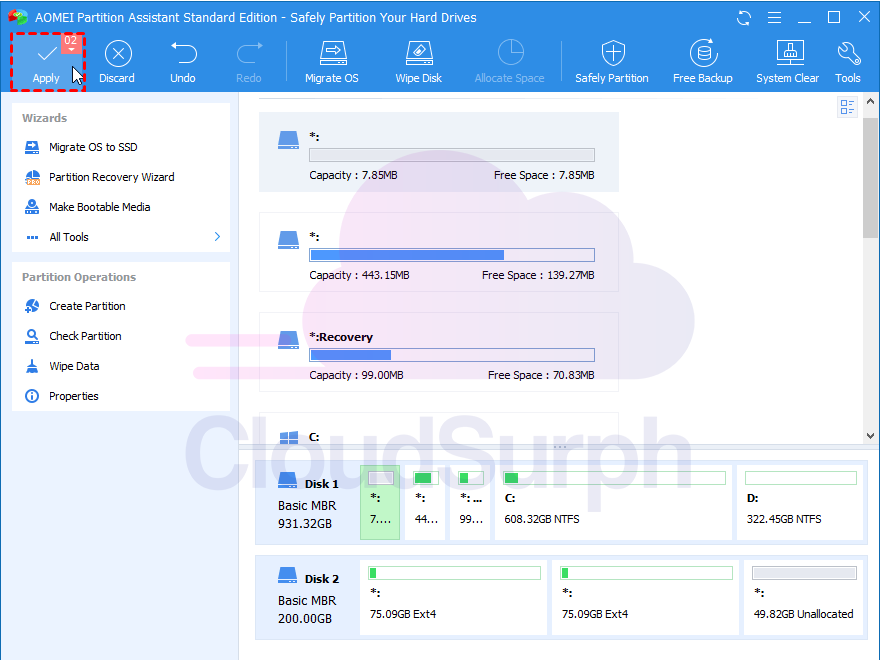Open the Migrate OS tool
Image resolution: width=880 pixels, height=660 pixels.
(332, 62)
